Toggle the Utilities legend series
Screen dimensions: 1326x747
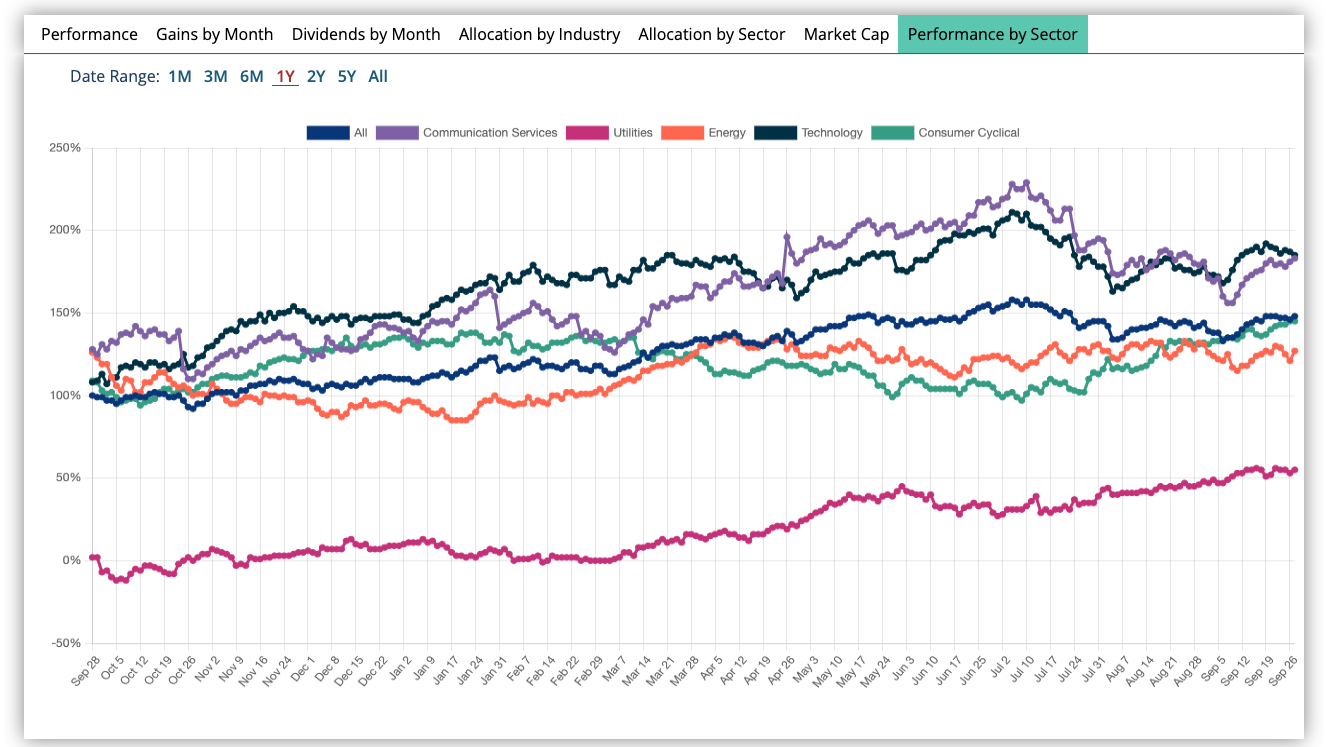(587, 132)
